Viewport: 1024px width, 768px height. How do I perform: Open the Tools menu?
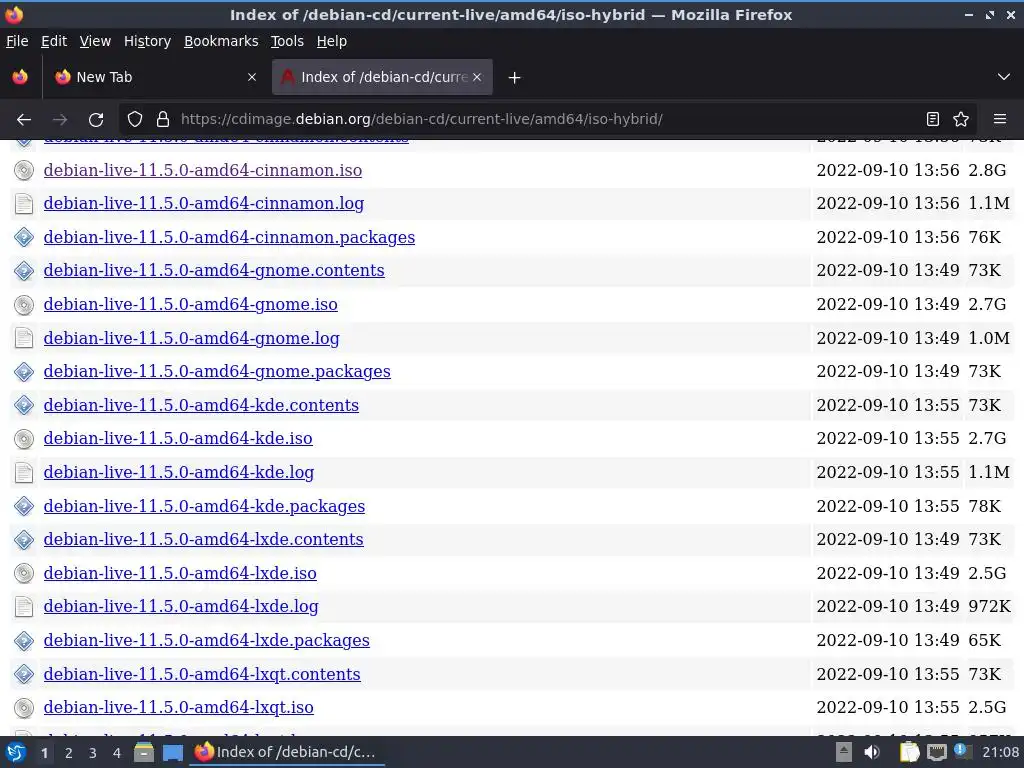(287, 41)
